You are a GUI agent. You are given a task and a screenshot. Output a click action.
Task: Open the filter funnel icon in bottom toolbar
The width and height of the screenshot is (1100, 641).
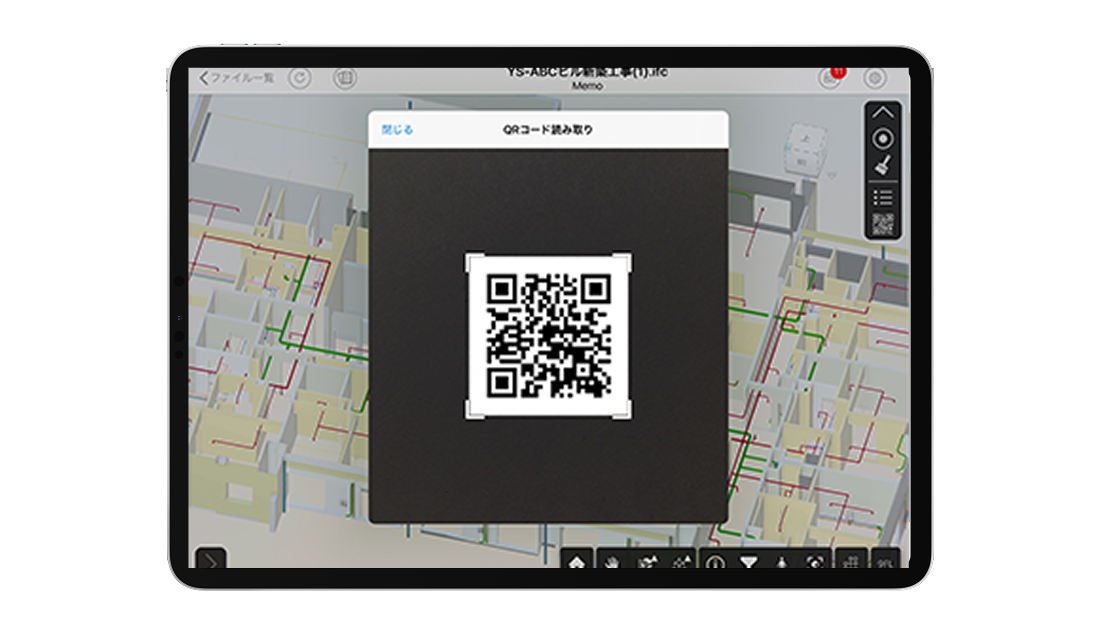click(x=748, y=563)
